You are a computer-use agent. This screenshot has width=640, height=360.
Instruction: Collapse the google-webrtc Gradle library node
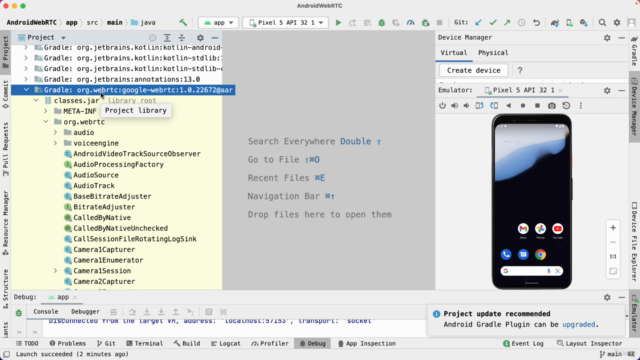[26, 90]
